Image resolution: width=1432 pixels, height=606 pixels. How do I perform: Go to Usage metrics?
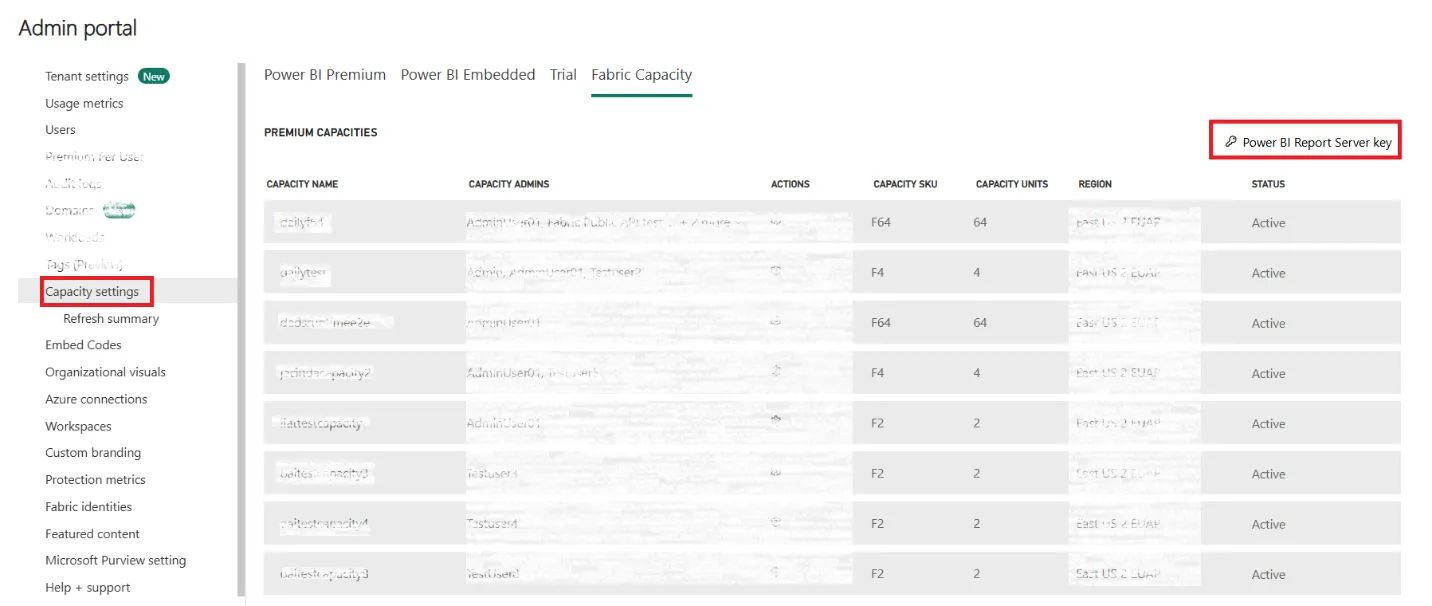[x=84, y=103]
